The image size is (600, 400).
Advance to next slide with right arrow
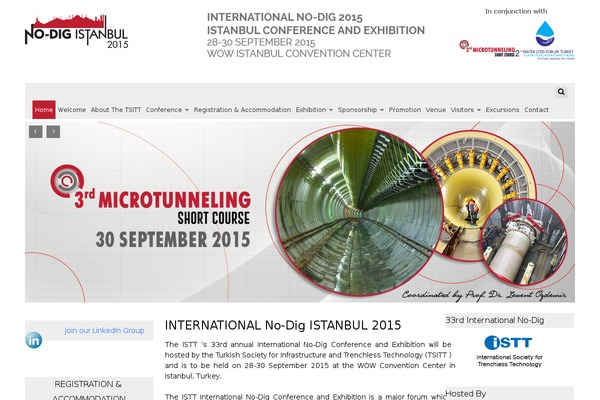pos(53,132)
